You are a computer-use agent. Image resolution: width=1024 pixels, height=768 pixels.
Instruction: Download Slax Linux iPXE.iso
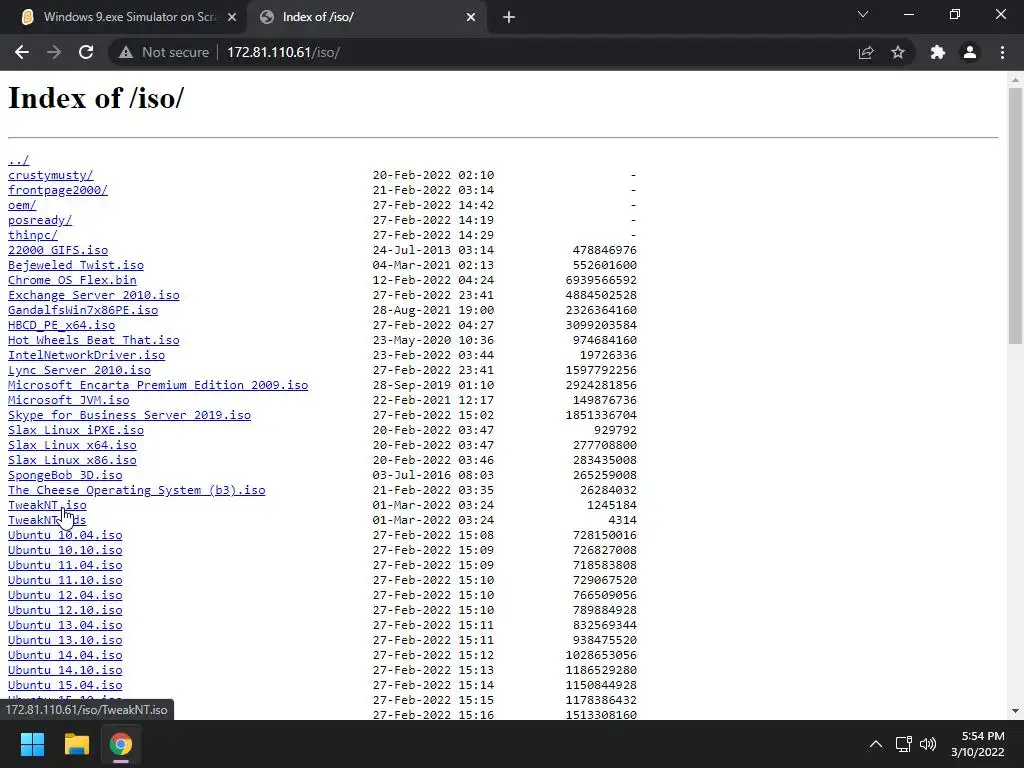76,430
